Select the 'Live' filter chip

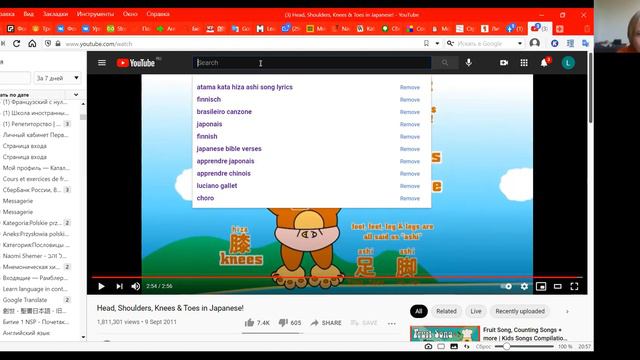(x=476, y=311)
